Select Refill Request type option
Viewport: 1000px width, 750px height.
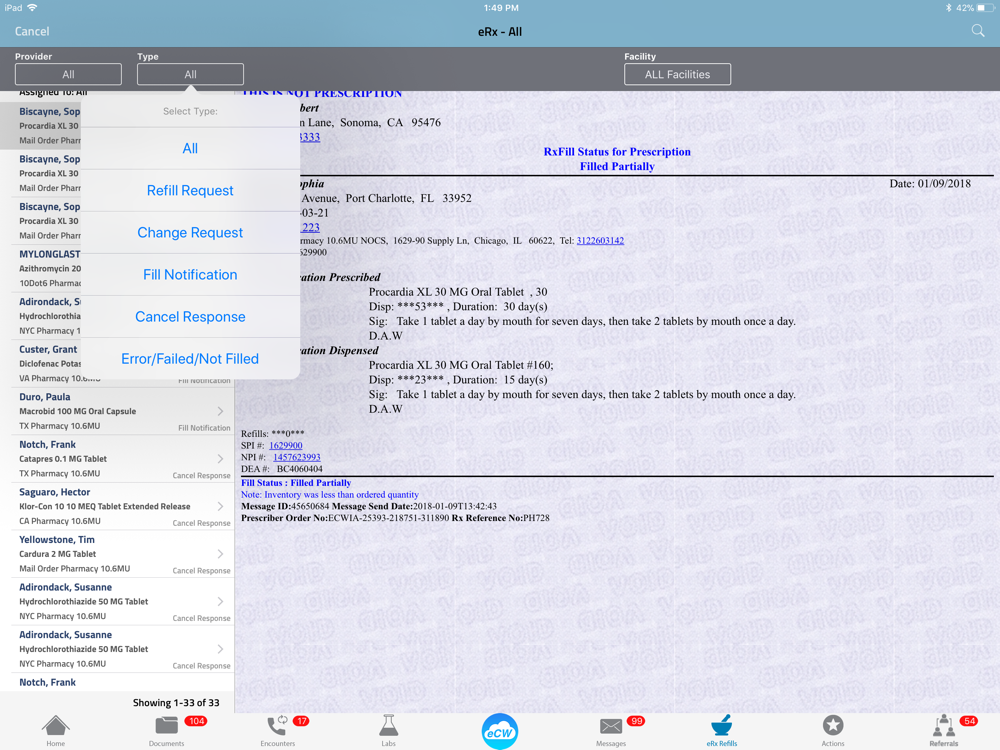point(190,190)
